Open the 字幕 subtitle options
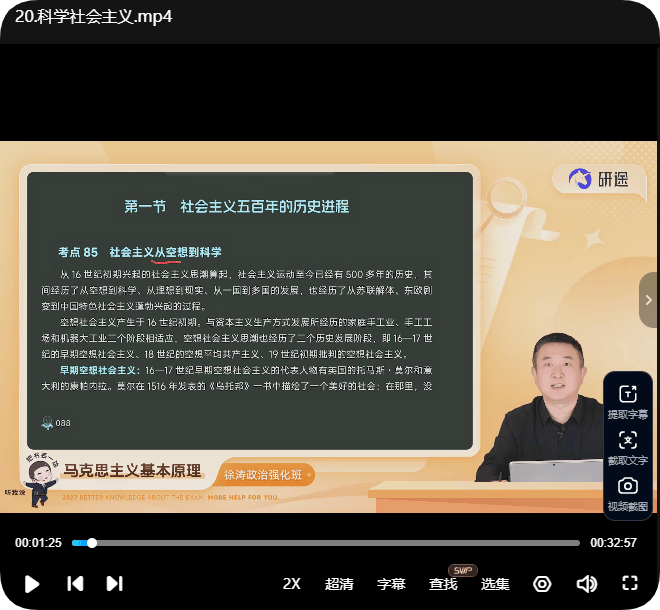Screen dimensions: 660x610 click(x=391, y=584)
